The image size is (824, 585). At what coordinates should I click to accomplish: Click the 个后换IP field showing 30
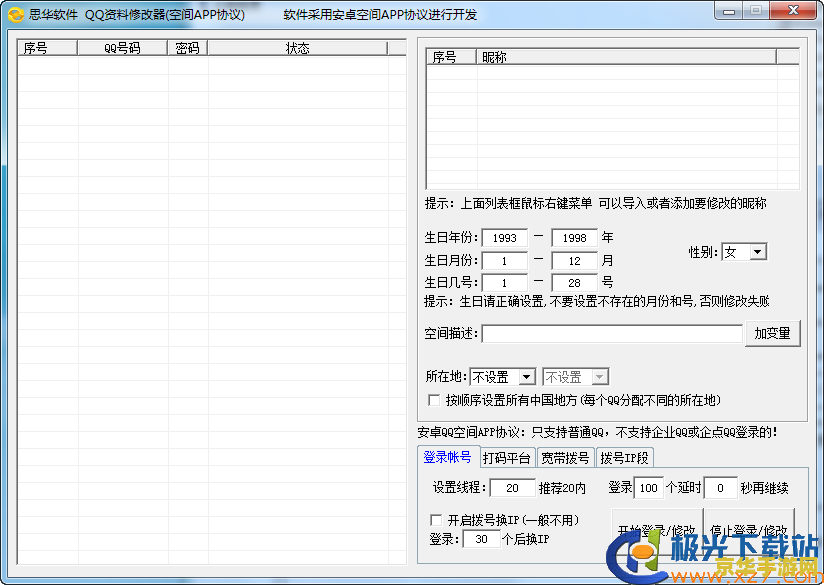(x=481, y=539)
